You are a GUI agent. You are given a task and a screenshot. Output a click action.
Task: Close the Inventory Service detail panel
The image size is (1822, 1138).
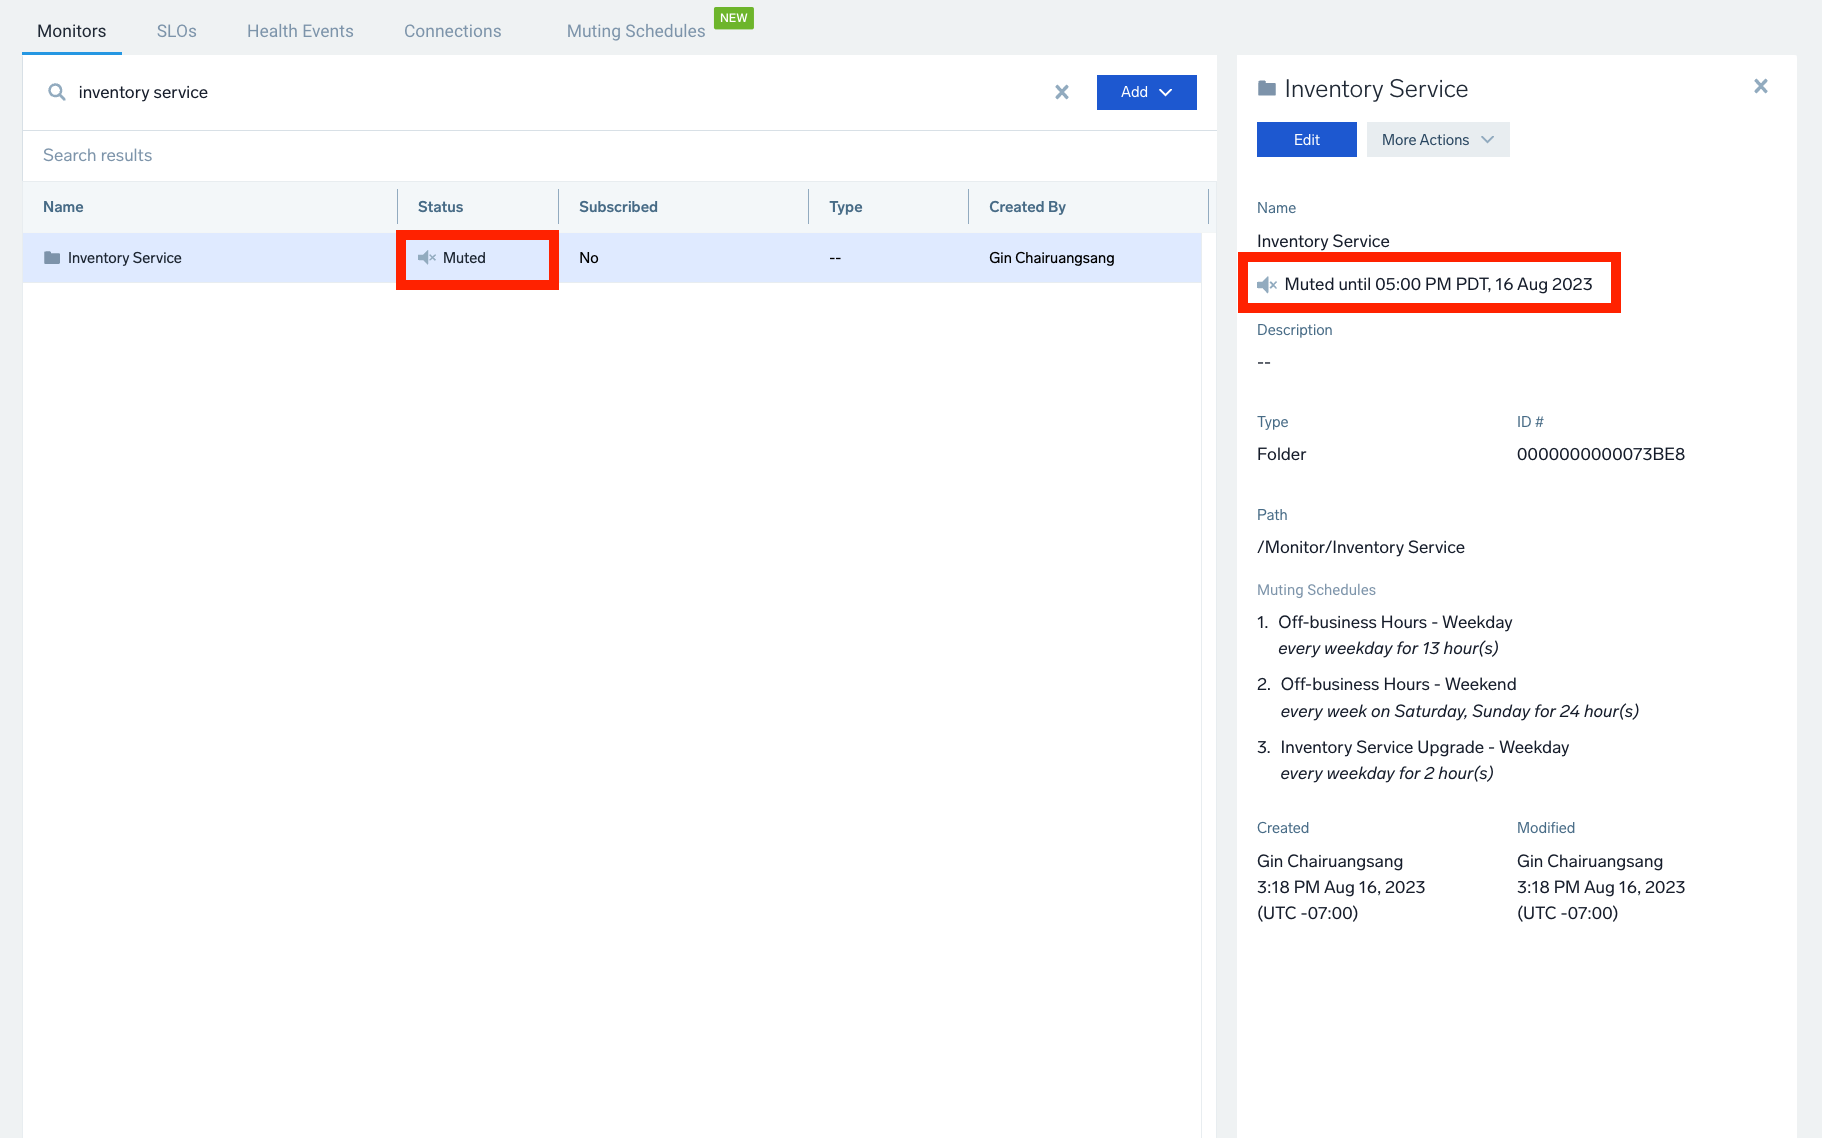click(x=1761, y=86)
